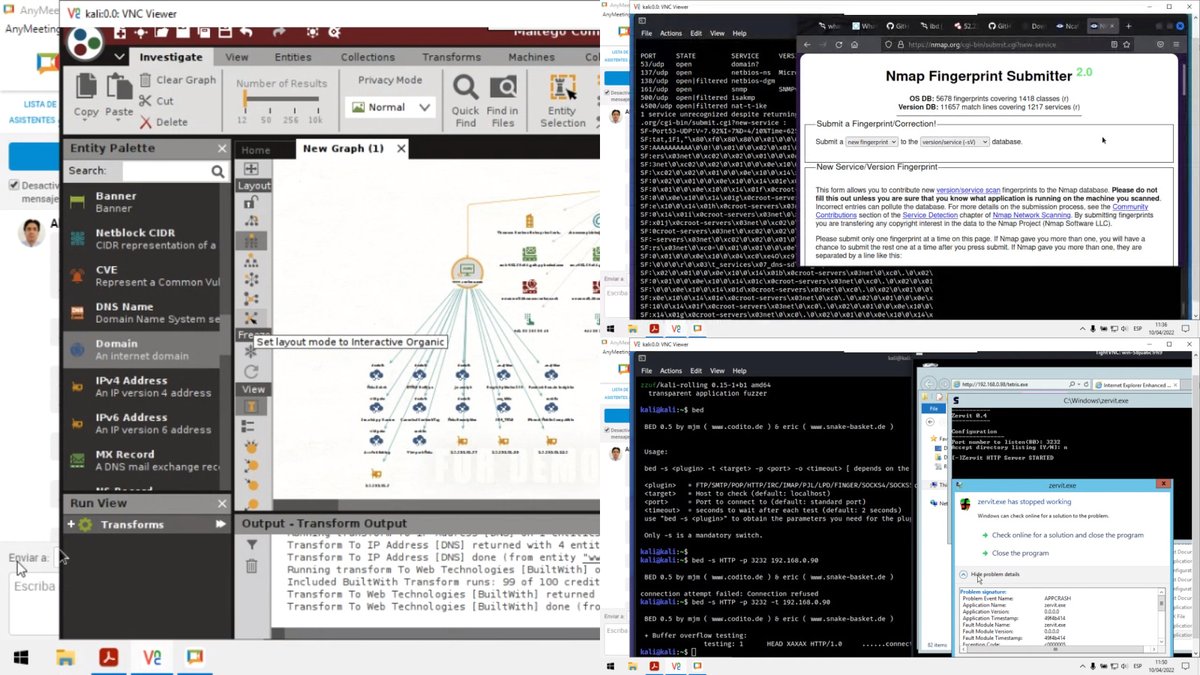
Task: Switch to the Collections ribbon tab
Action: [x=367, y=57]
